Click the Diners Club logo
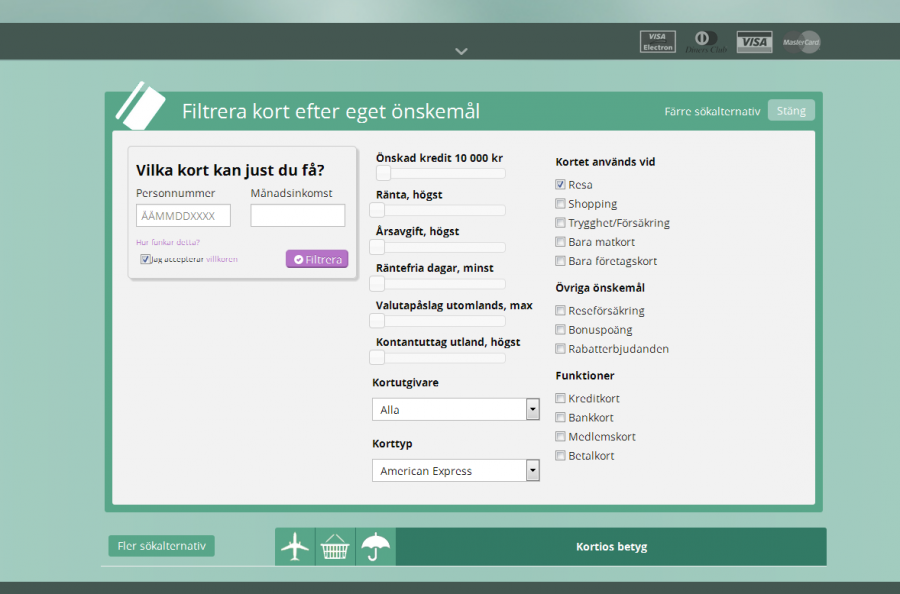 706,42
